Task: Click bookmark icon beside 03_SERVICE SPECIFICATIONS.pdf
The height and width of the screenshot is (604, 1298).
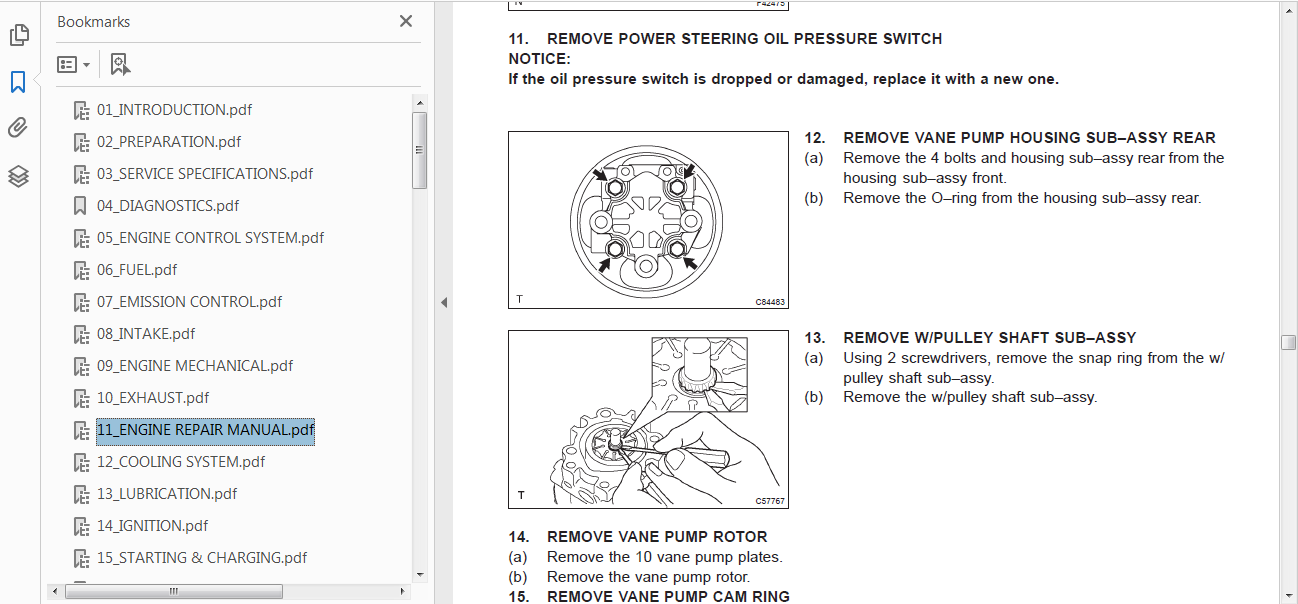Action: (x=82, y=174)
